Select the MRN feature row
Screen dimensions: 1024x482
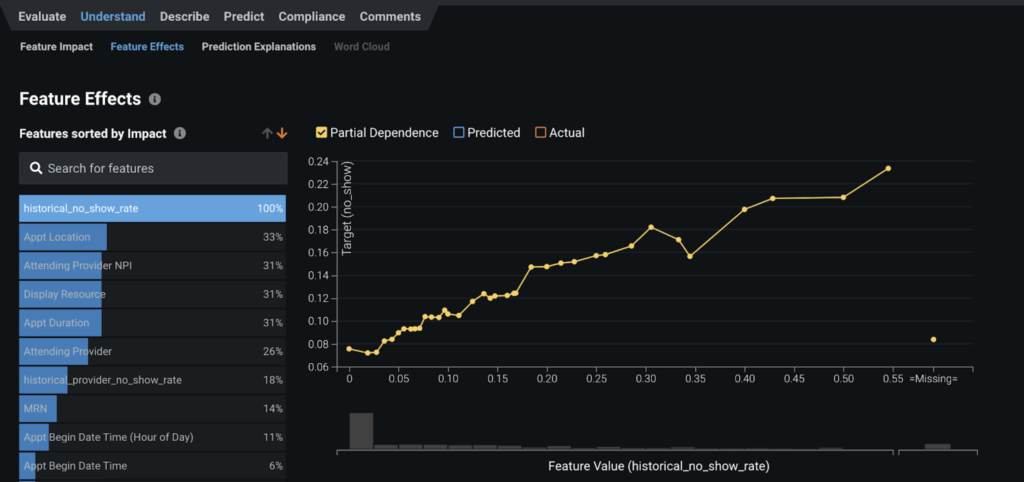[152, 409]
